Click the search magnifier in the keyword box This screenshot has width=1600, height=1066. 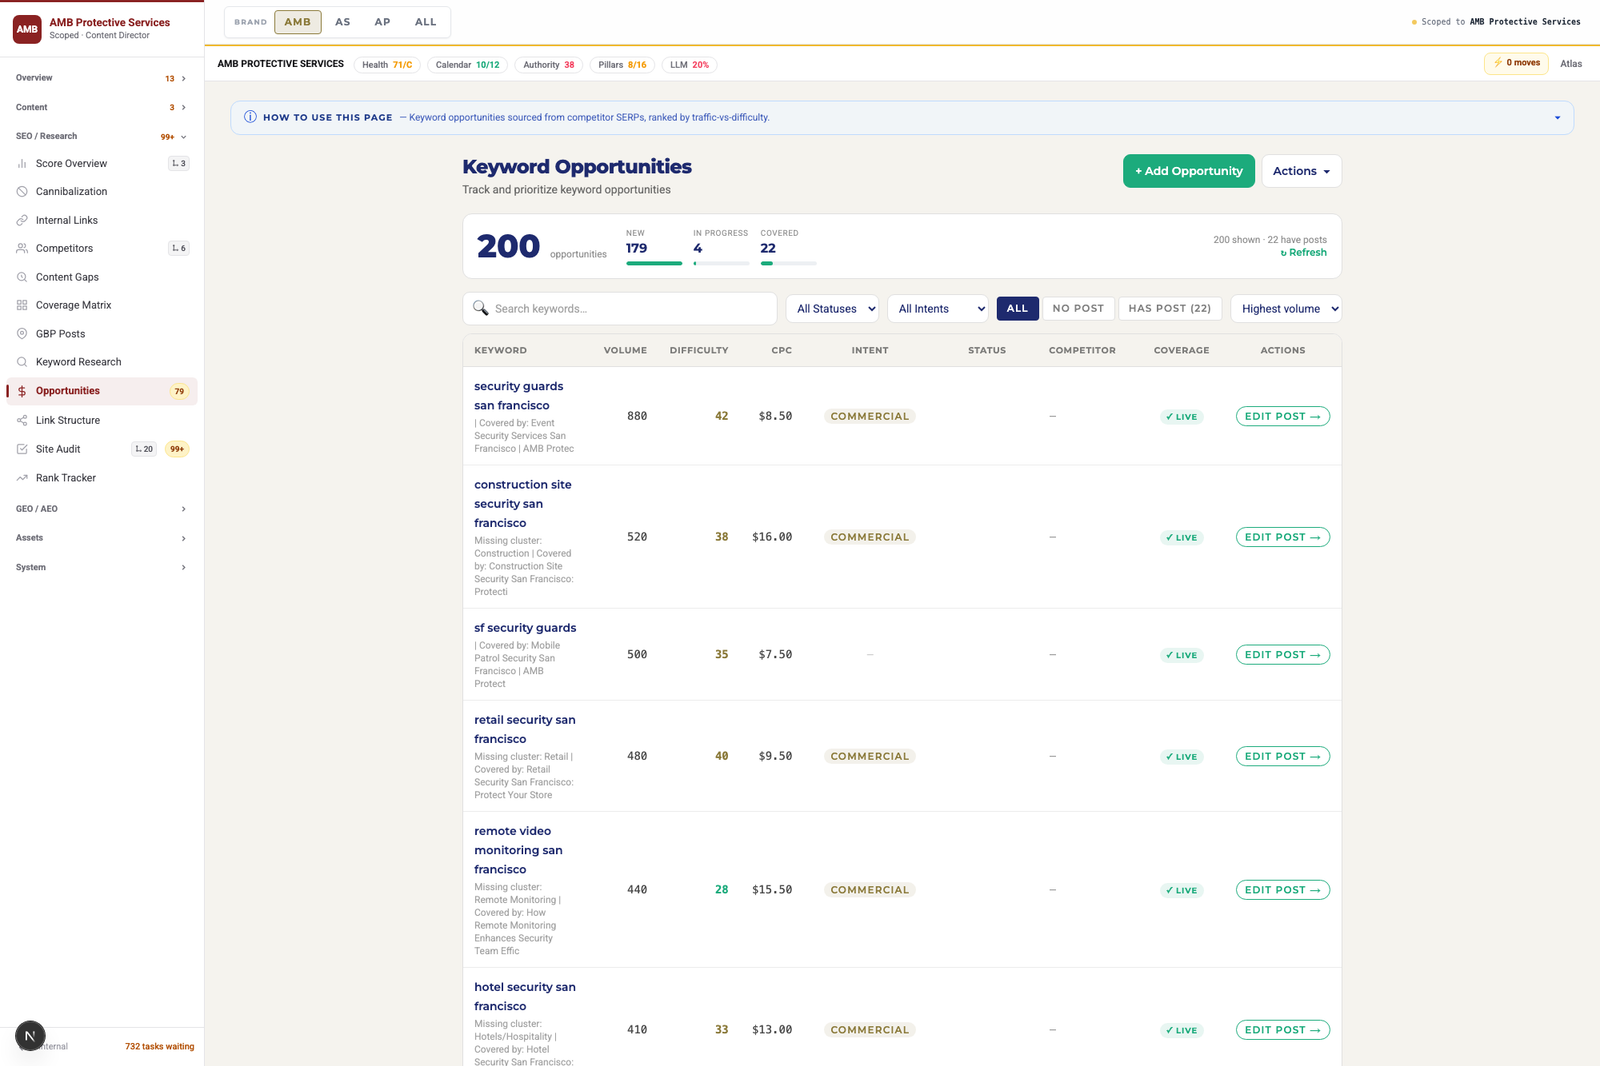pyautogui.click(x=481, y=308)
